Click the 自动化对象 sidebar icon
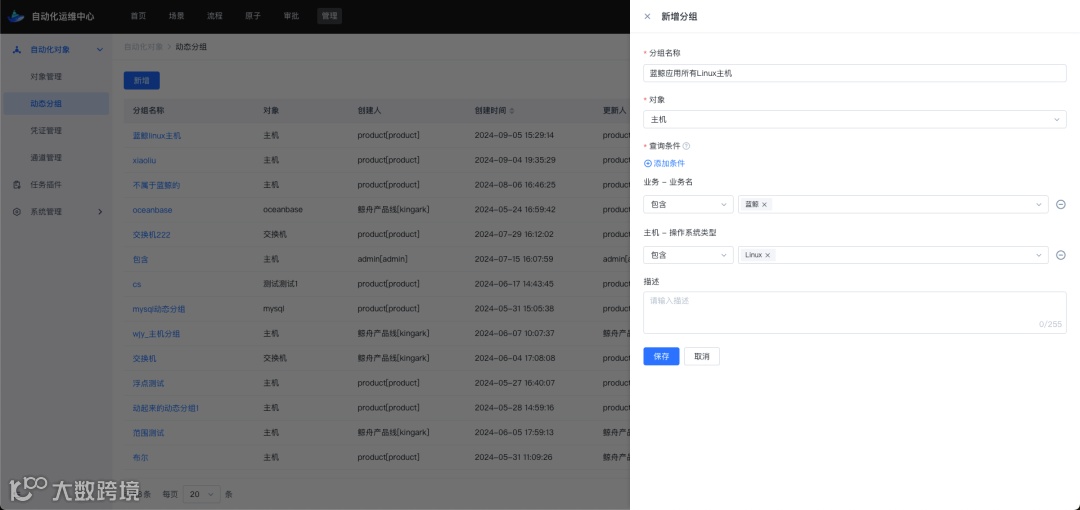Screen dimensions: 1080x510 [17, 50]
